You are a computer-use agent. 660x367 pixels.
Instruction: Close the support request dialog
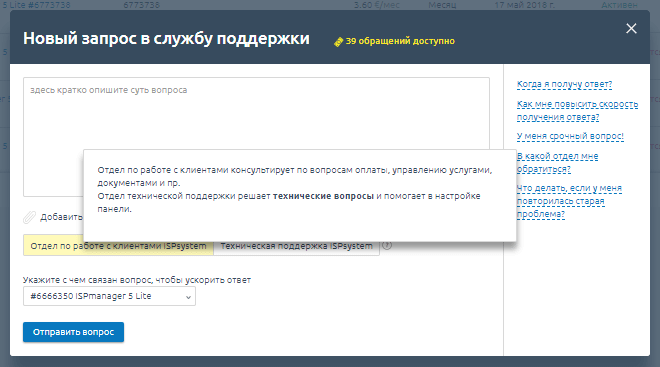(631, 29)
